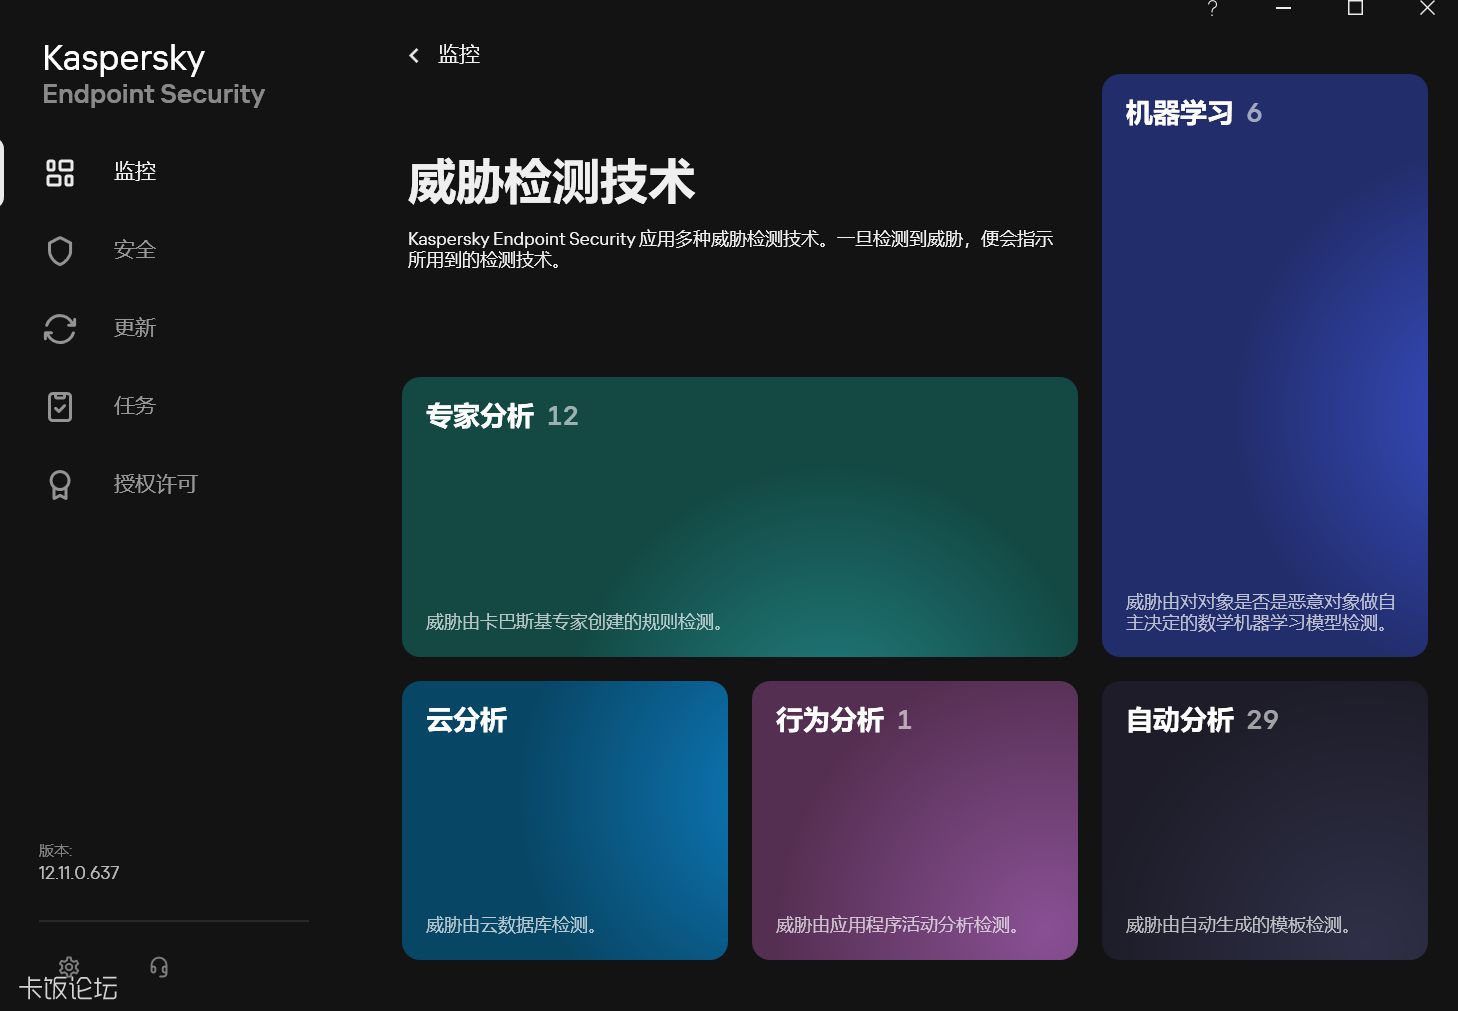Click the award ribbon 授权许可 icon
The height and width of the screenshot is (1011, 1458).
tap(60, 484)
